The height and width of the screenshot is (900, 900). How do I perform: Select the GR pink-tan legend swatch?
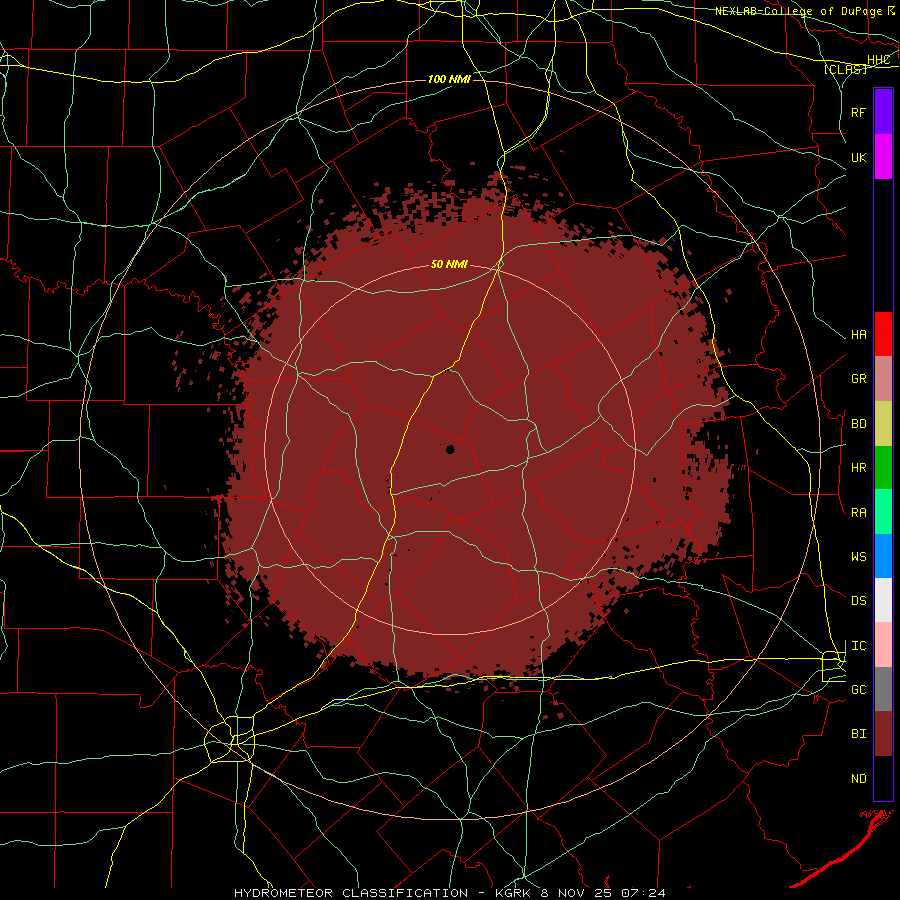pyautogui.click(x=883, y=379)
